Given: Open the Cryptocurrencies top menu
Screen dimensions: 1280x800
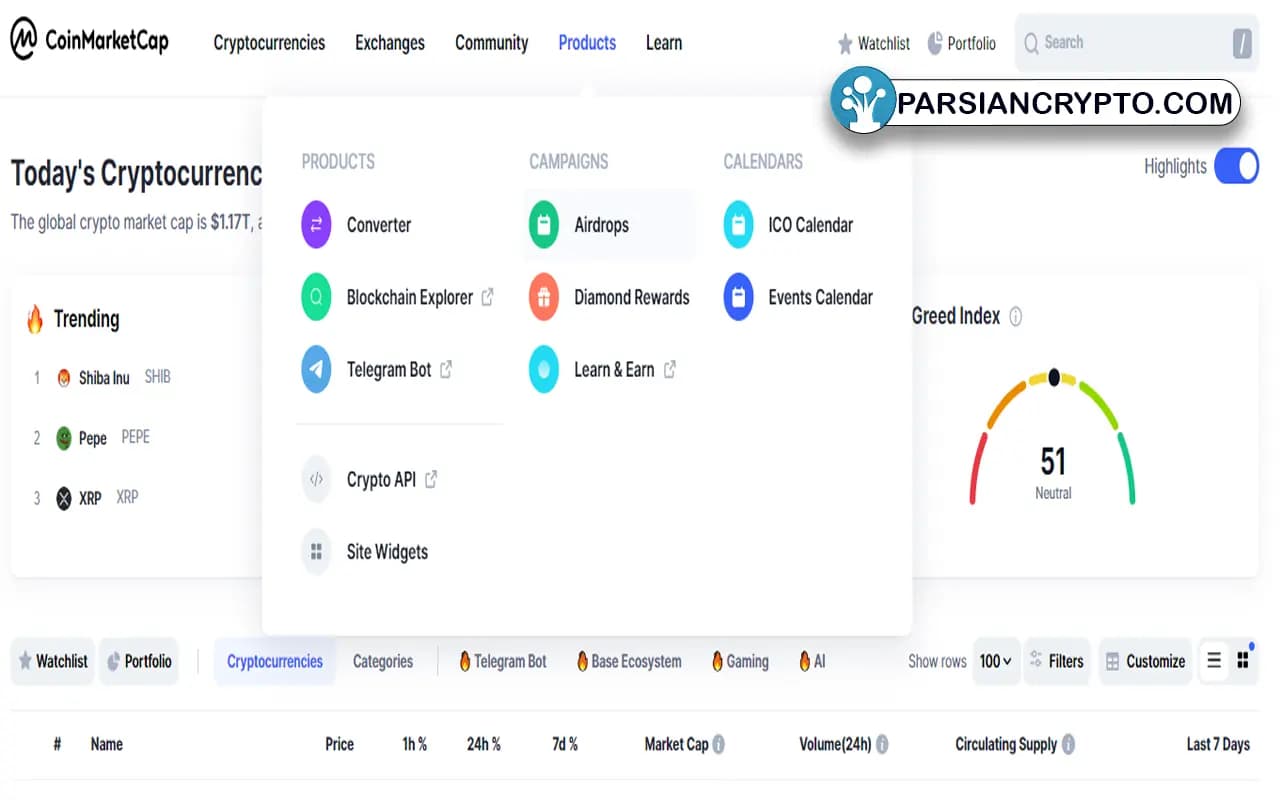Looking at the screenshot, I should coord(269,42).
